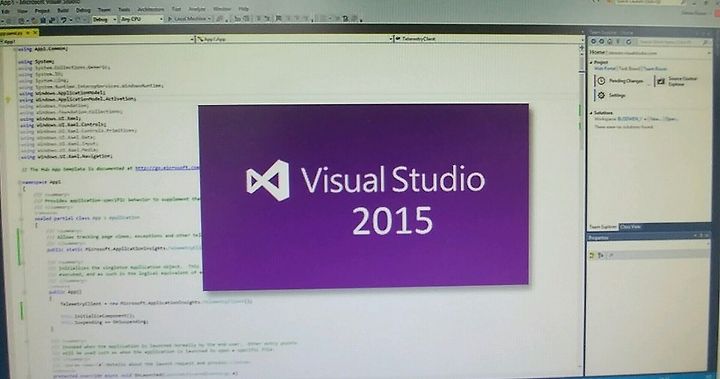Click the Categorized icon in Properties panel
Screen dimensions: 720x379
point(591,255)
